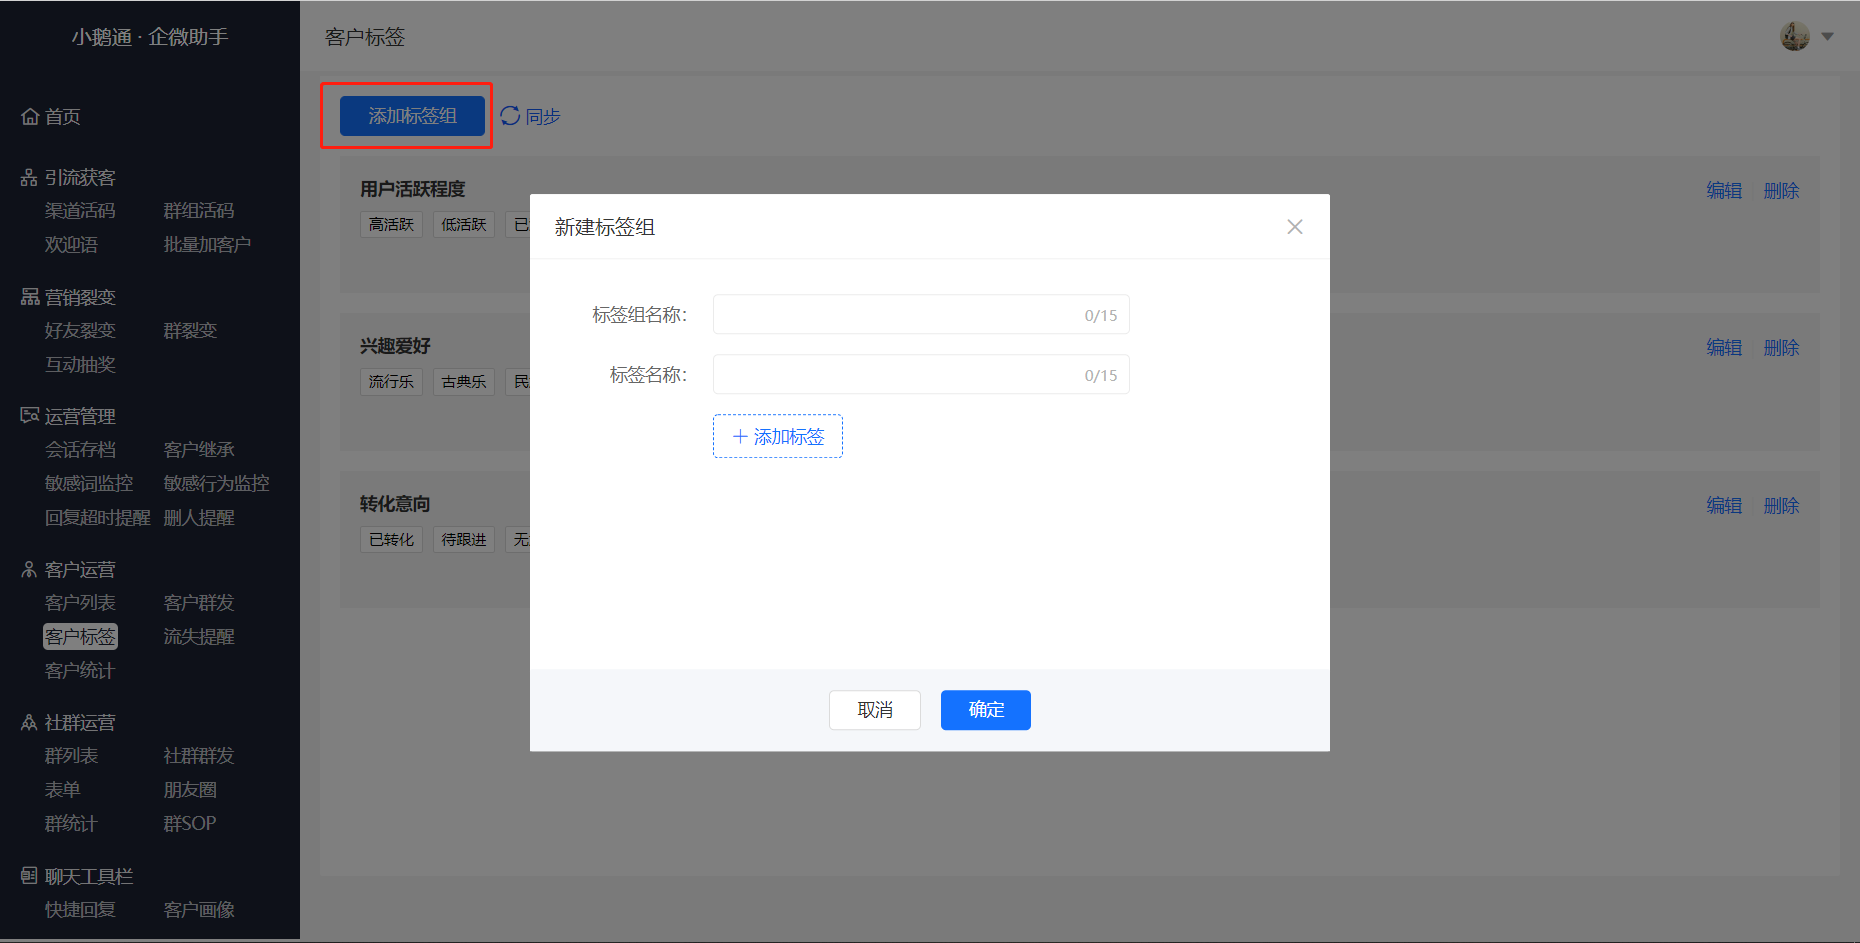Viewport: 1860px width, 943px height.
Task: Open 客户画像 in the sidebar
Action: (199, 910)
